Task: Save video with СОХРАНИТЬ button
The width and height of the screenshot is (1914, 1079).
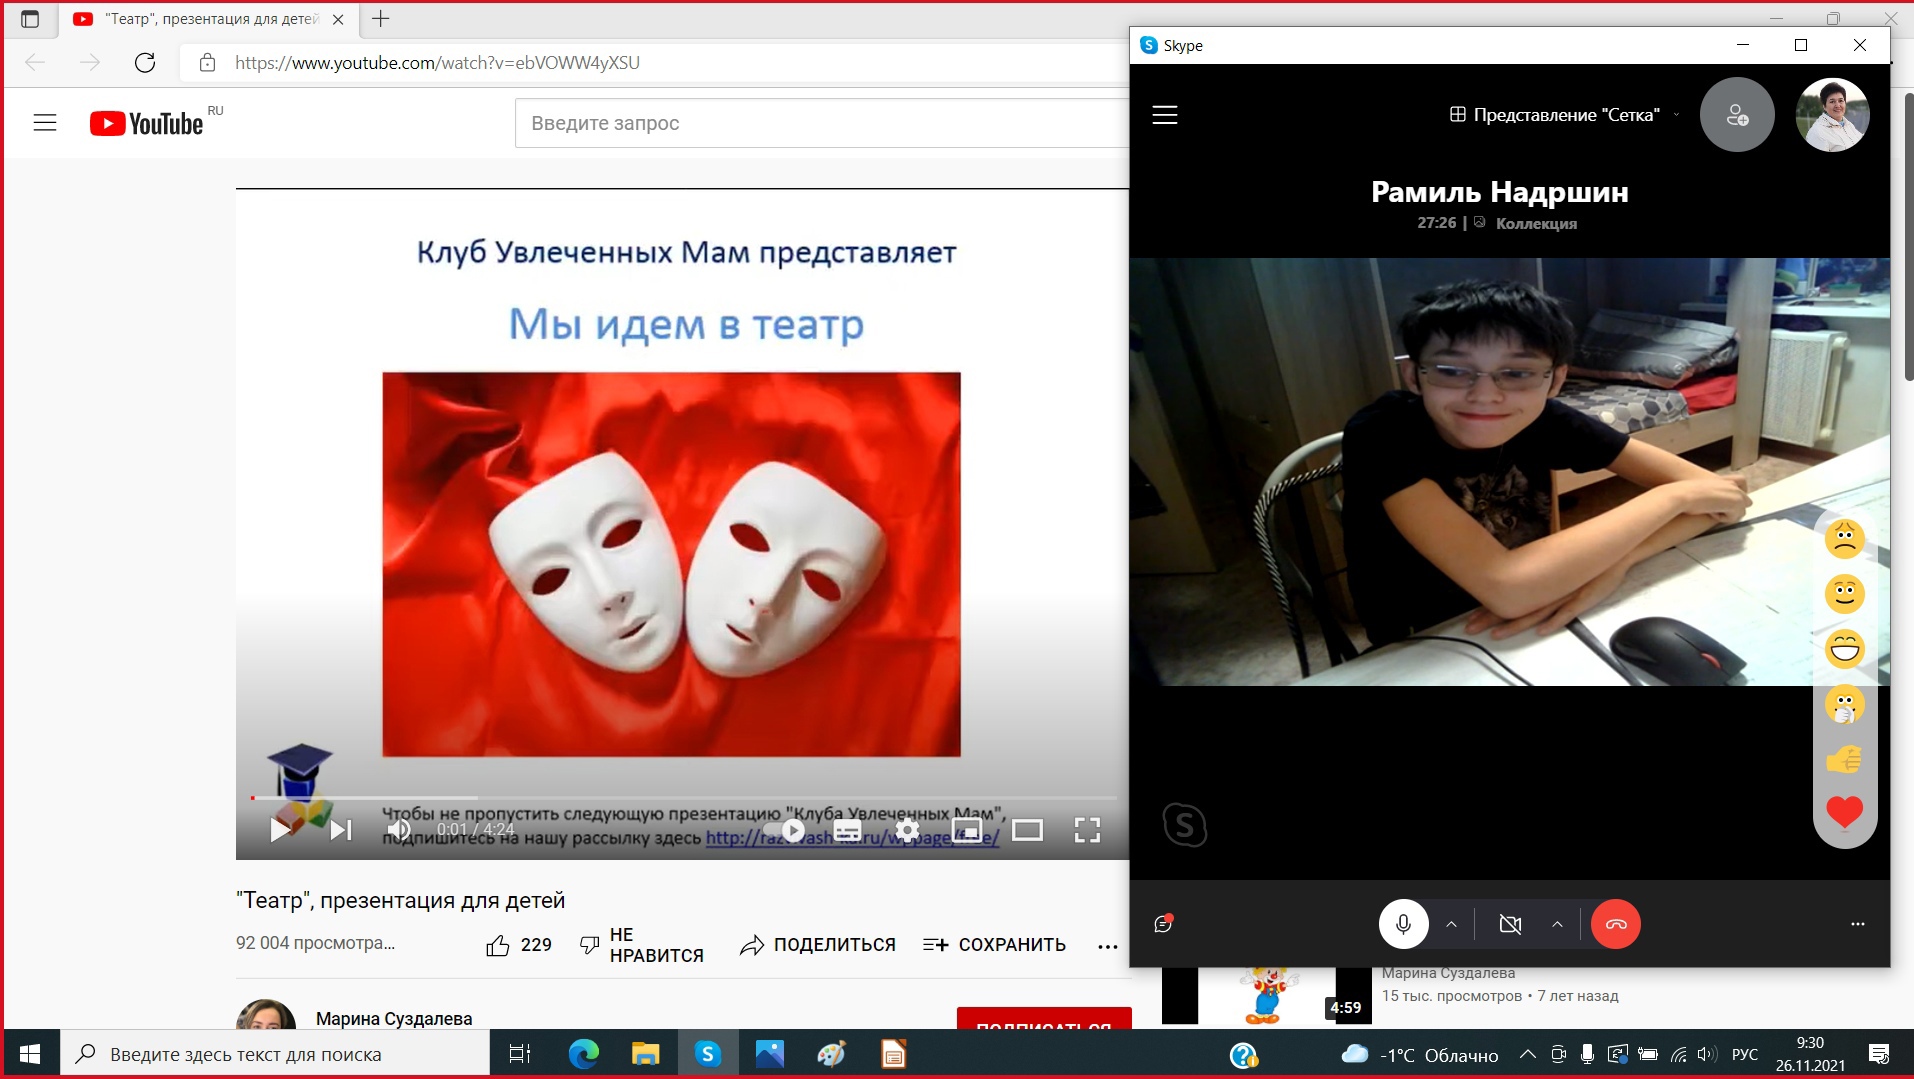Action: [994, 945]
